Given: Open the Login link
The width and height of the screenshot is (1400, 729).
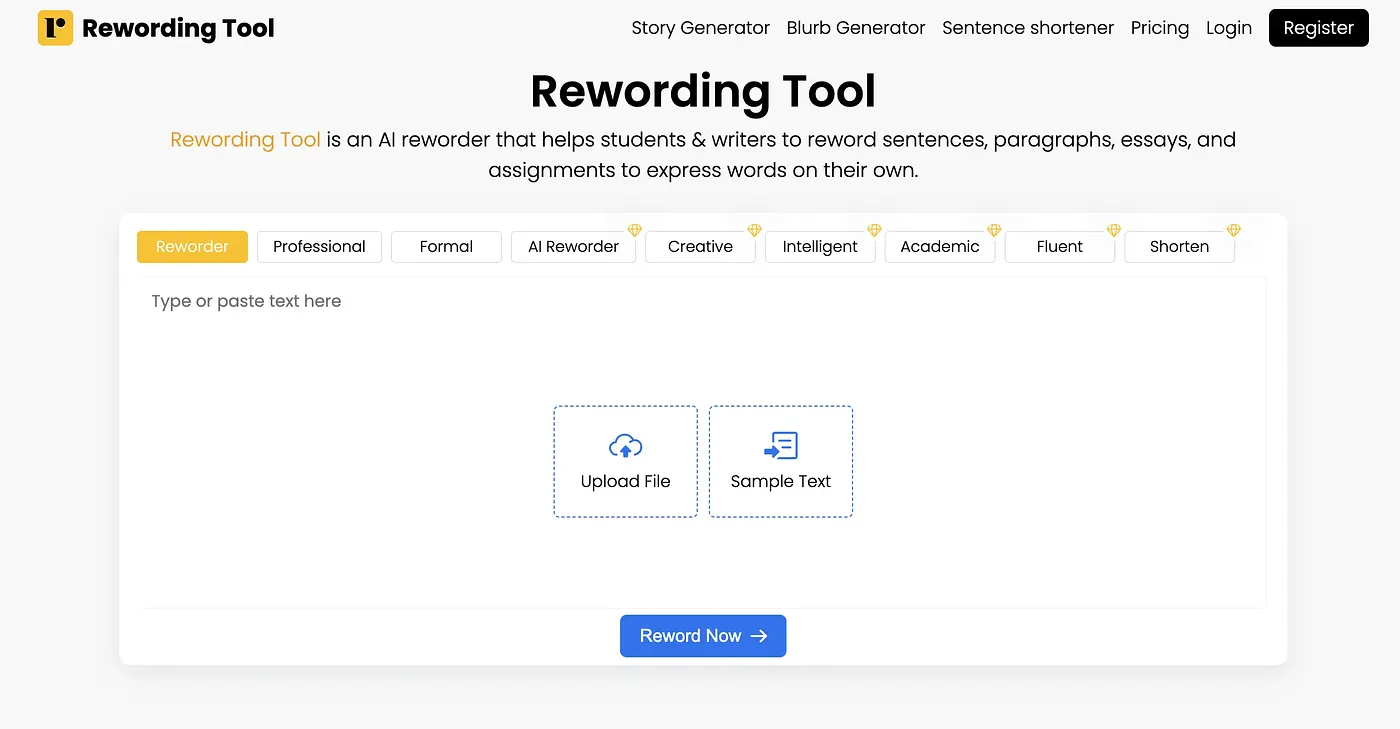Looking at the screenshot, I should click(1229, 28).
